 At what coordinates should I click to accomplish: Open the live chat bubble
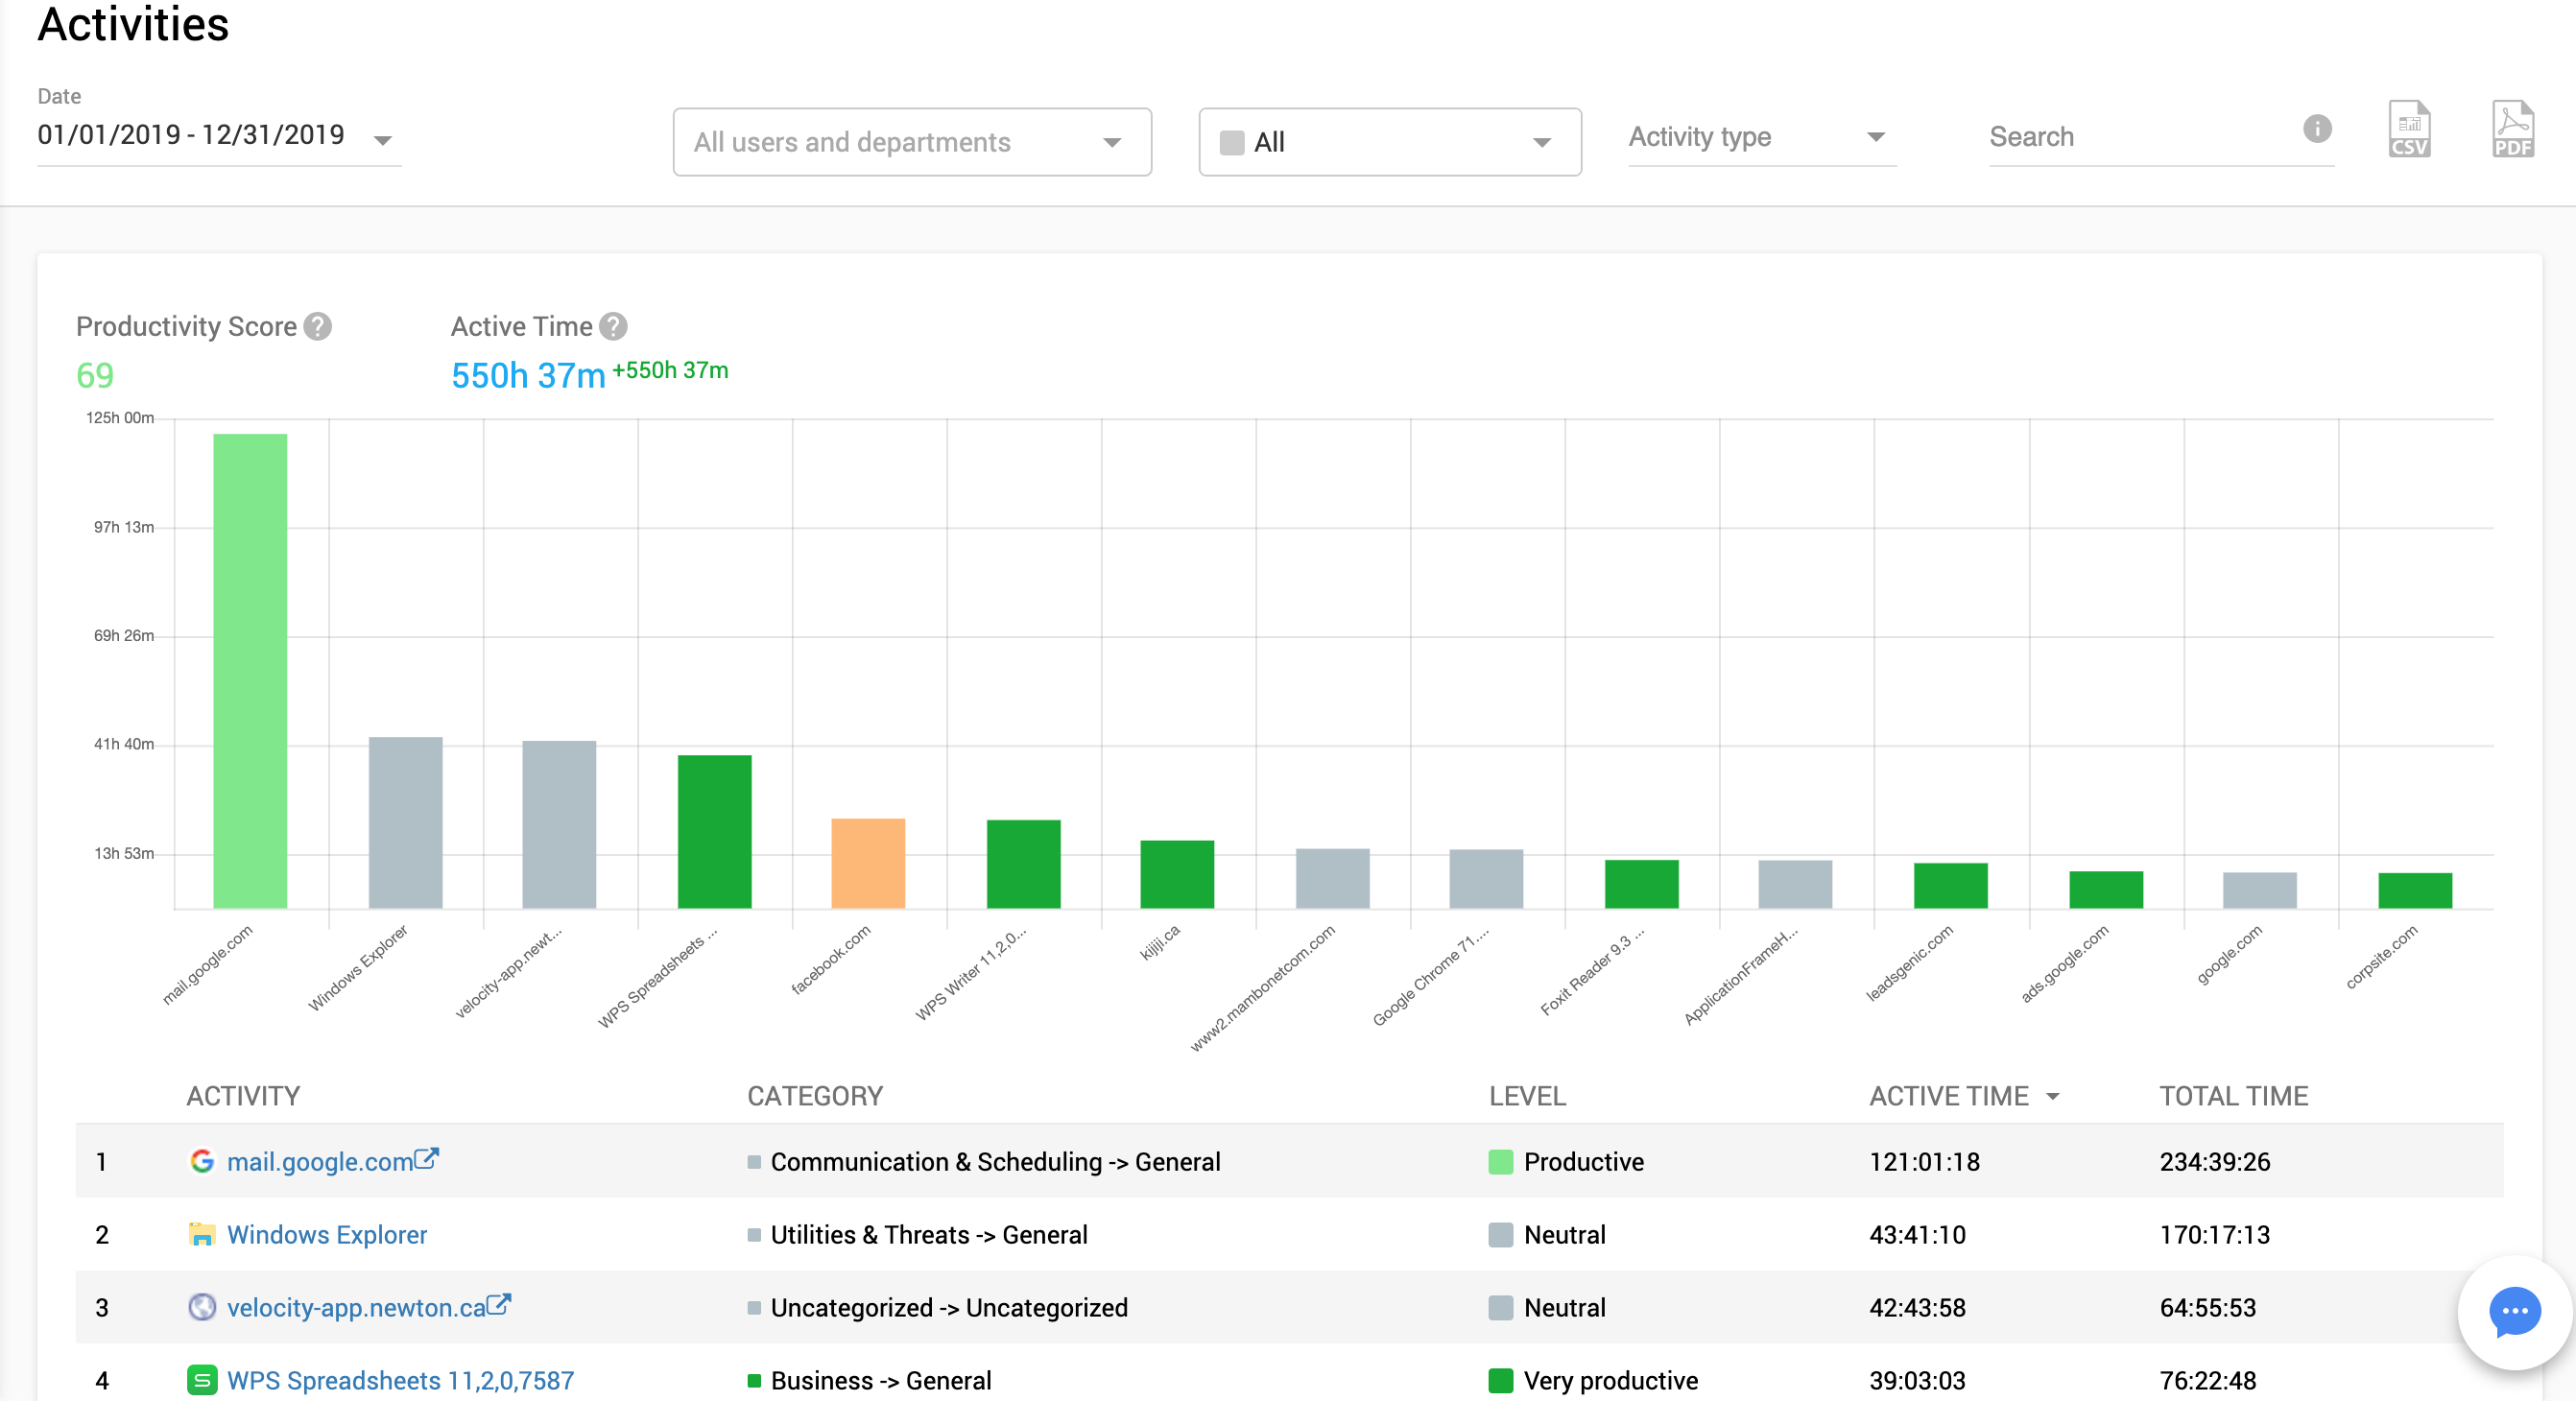tap(2513, 1311)
